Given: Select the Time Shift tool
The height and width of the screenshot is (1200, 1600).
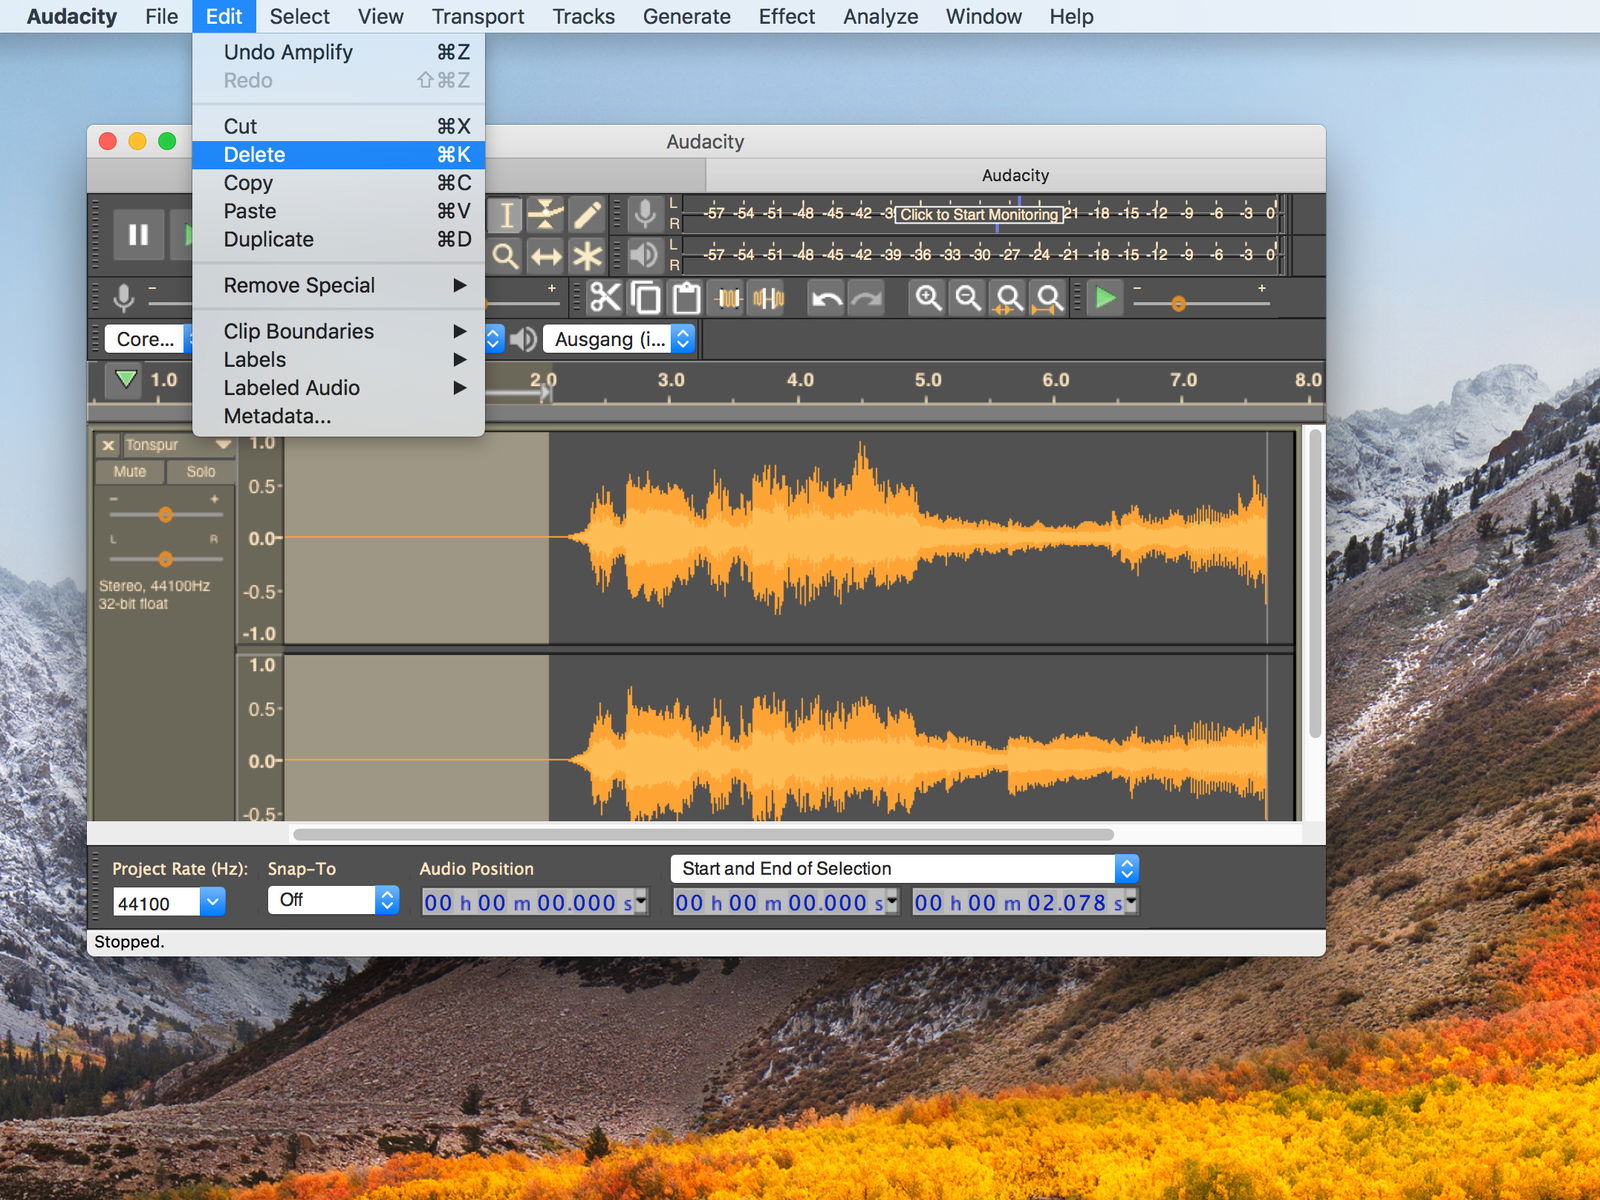Looking at the screenshot, I should click(x=546, y=256).
